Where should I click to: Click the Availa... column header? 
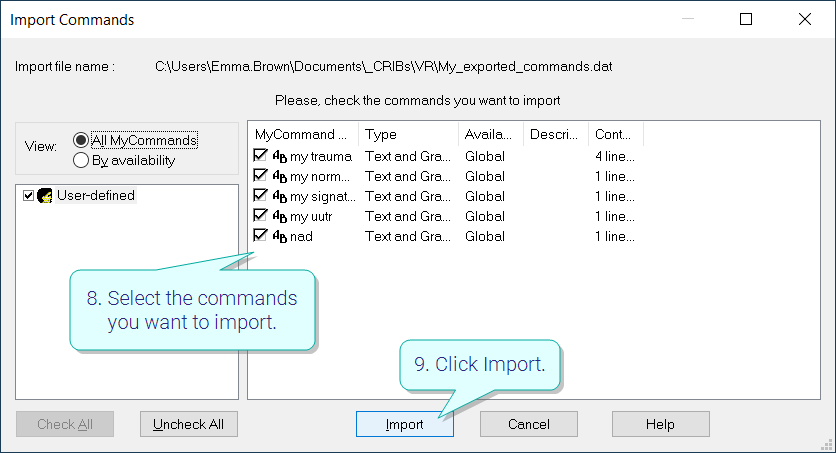[x=491, y=134]
